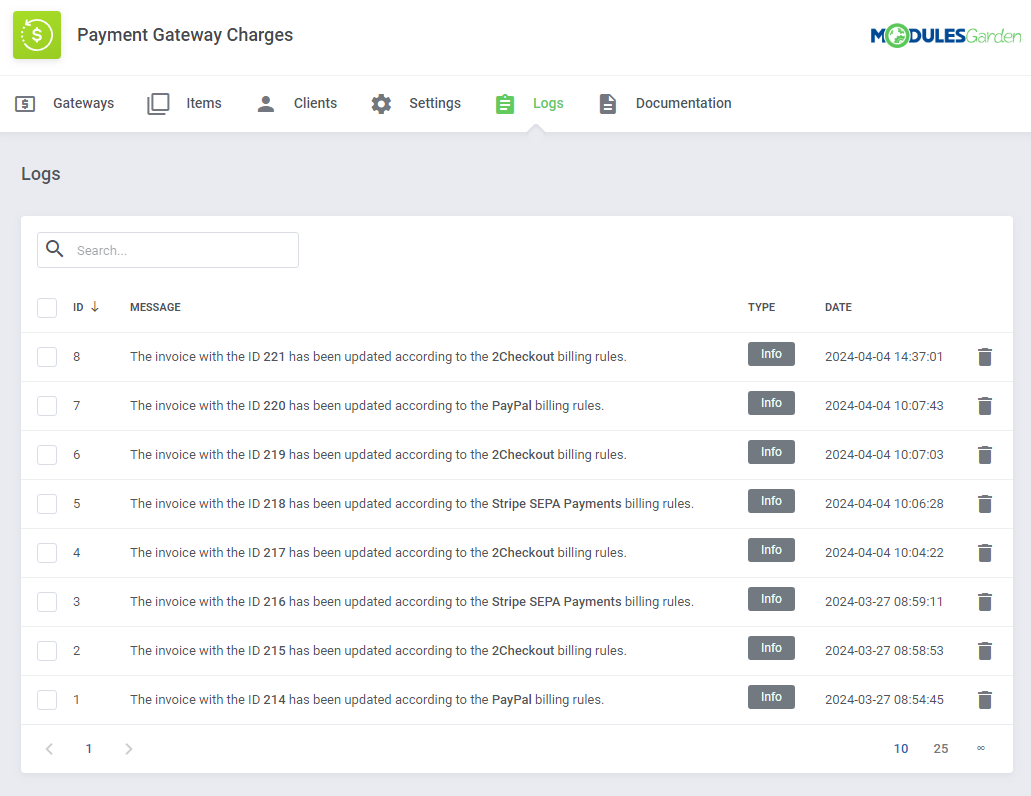The height and width of the screenshot is (796, 1031).
Task: Click the Settings gear icon
Action: pos(381,103)
